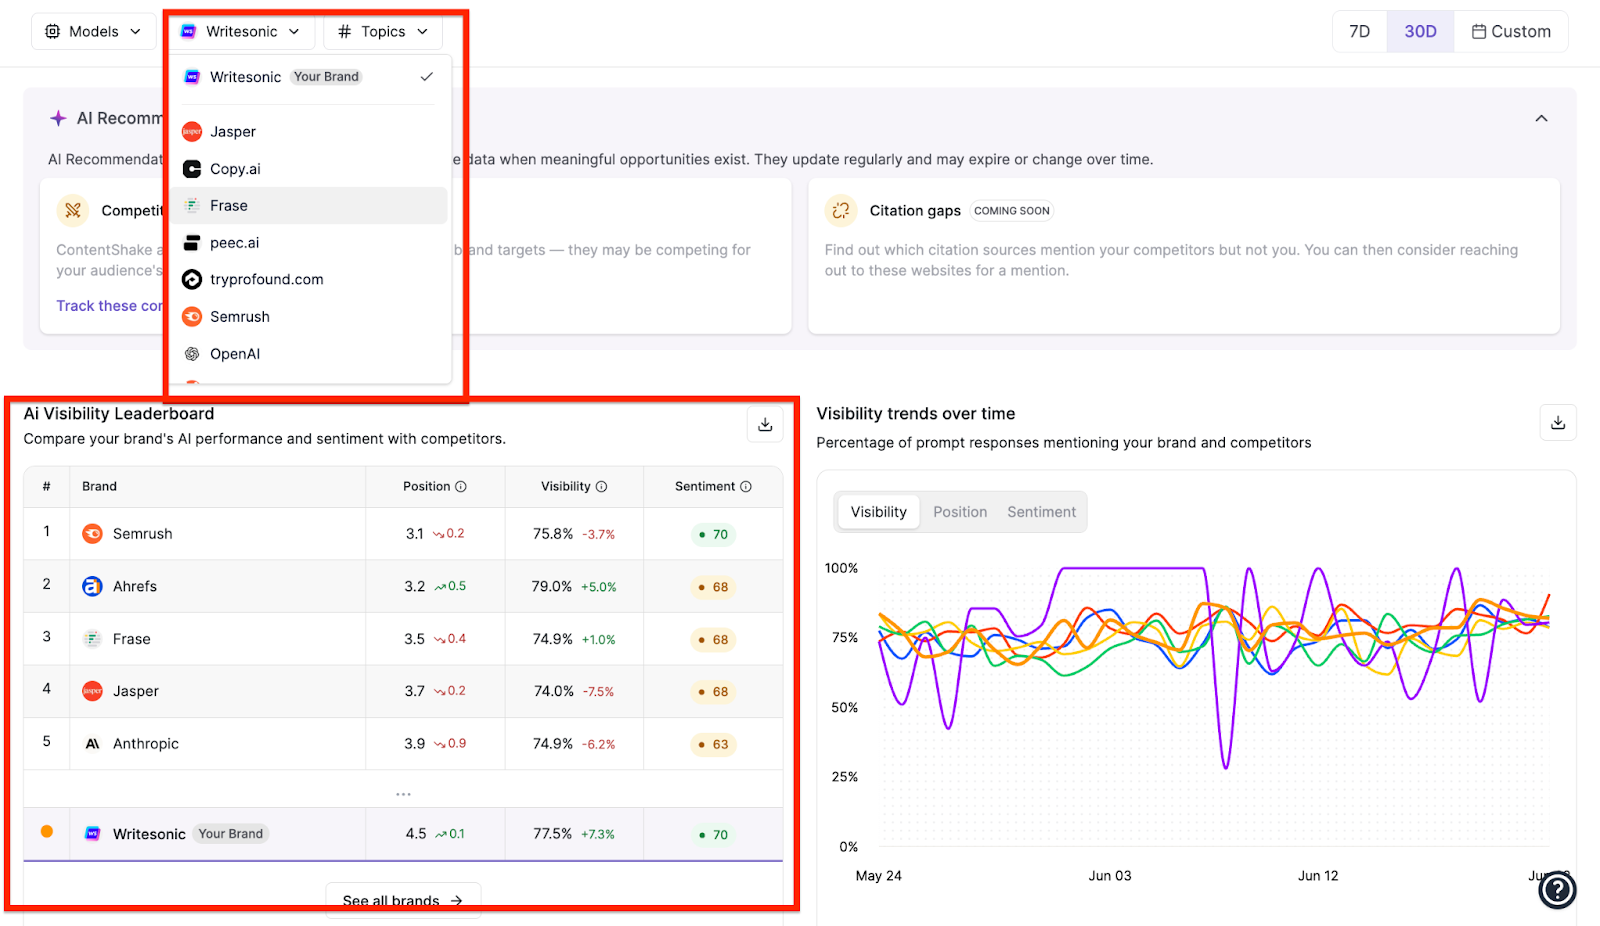Click the leaderboard ellipsis row
1600x926 pixels.
403,794
